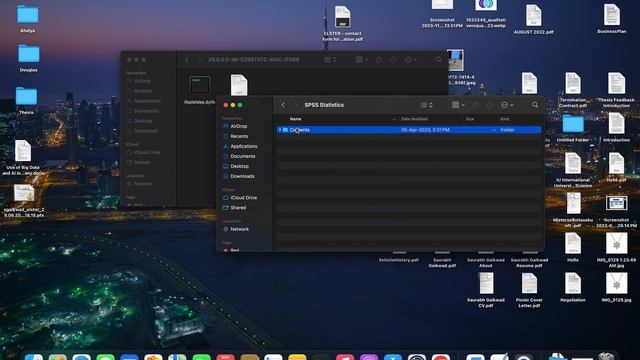The height and width of the screenshot is (360, 640).
Task: Open AirDrop in front Finder sidebar
Action: (x=239, y=126)
